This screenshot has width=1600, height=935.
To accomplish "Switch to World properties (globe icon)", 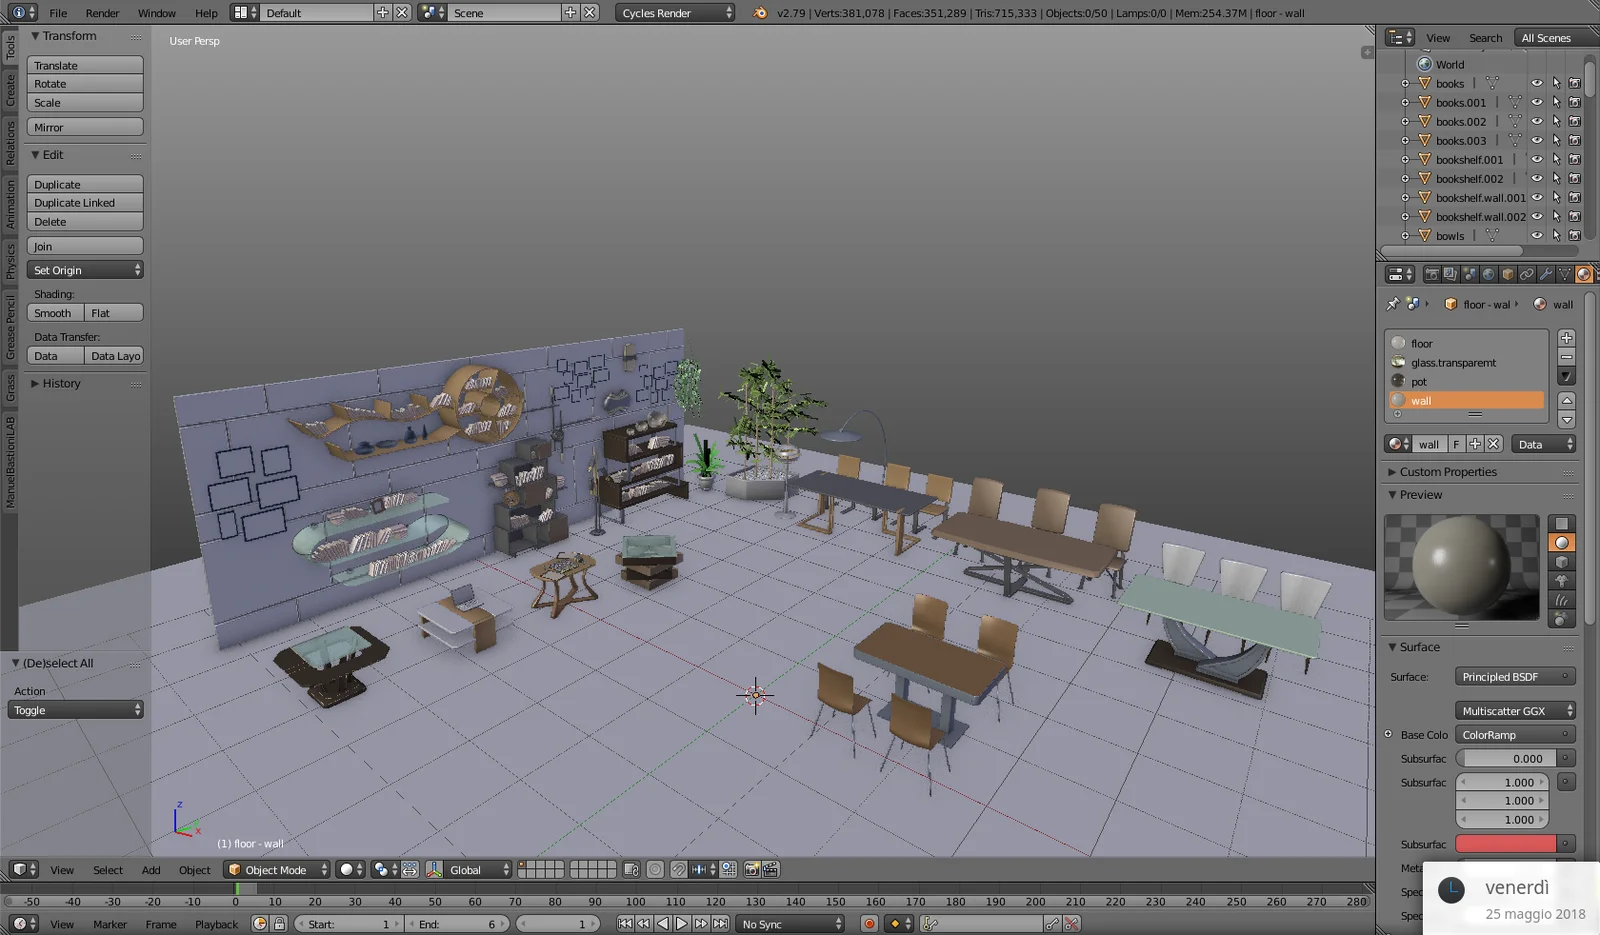I will point(1488,273).
